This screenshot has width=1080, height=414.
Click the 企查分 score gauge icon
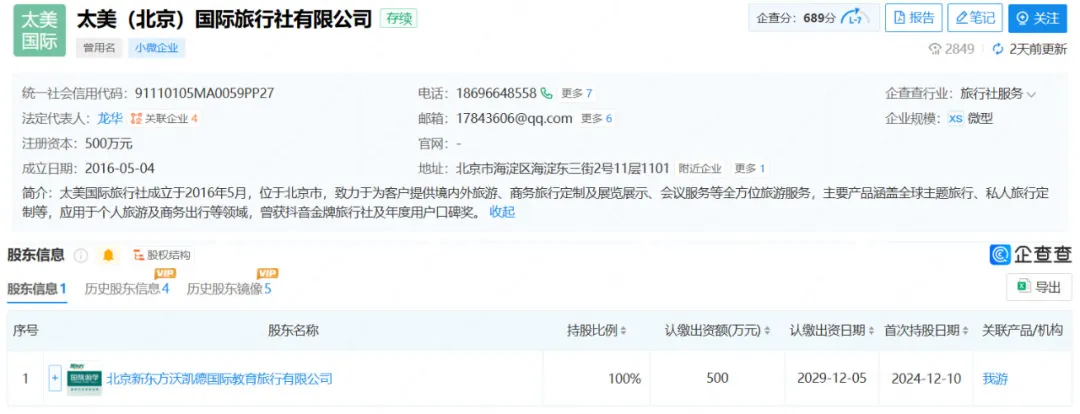855,18
